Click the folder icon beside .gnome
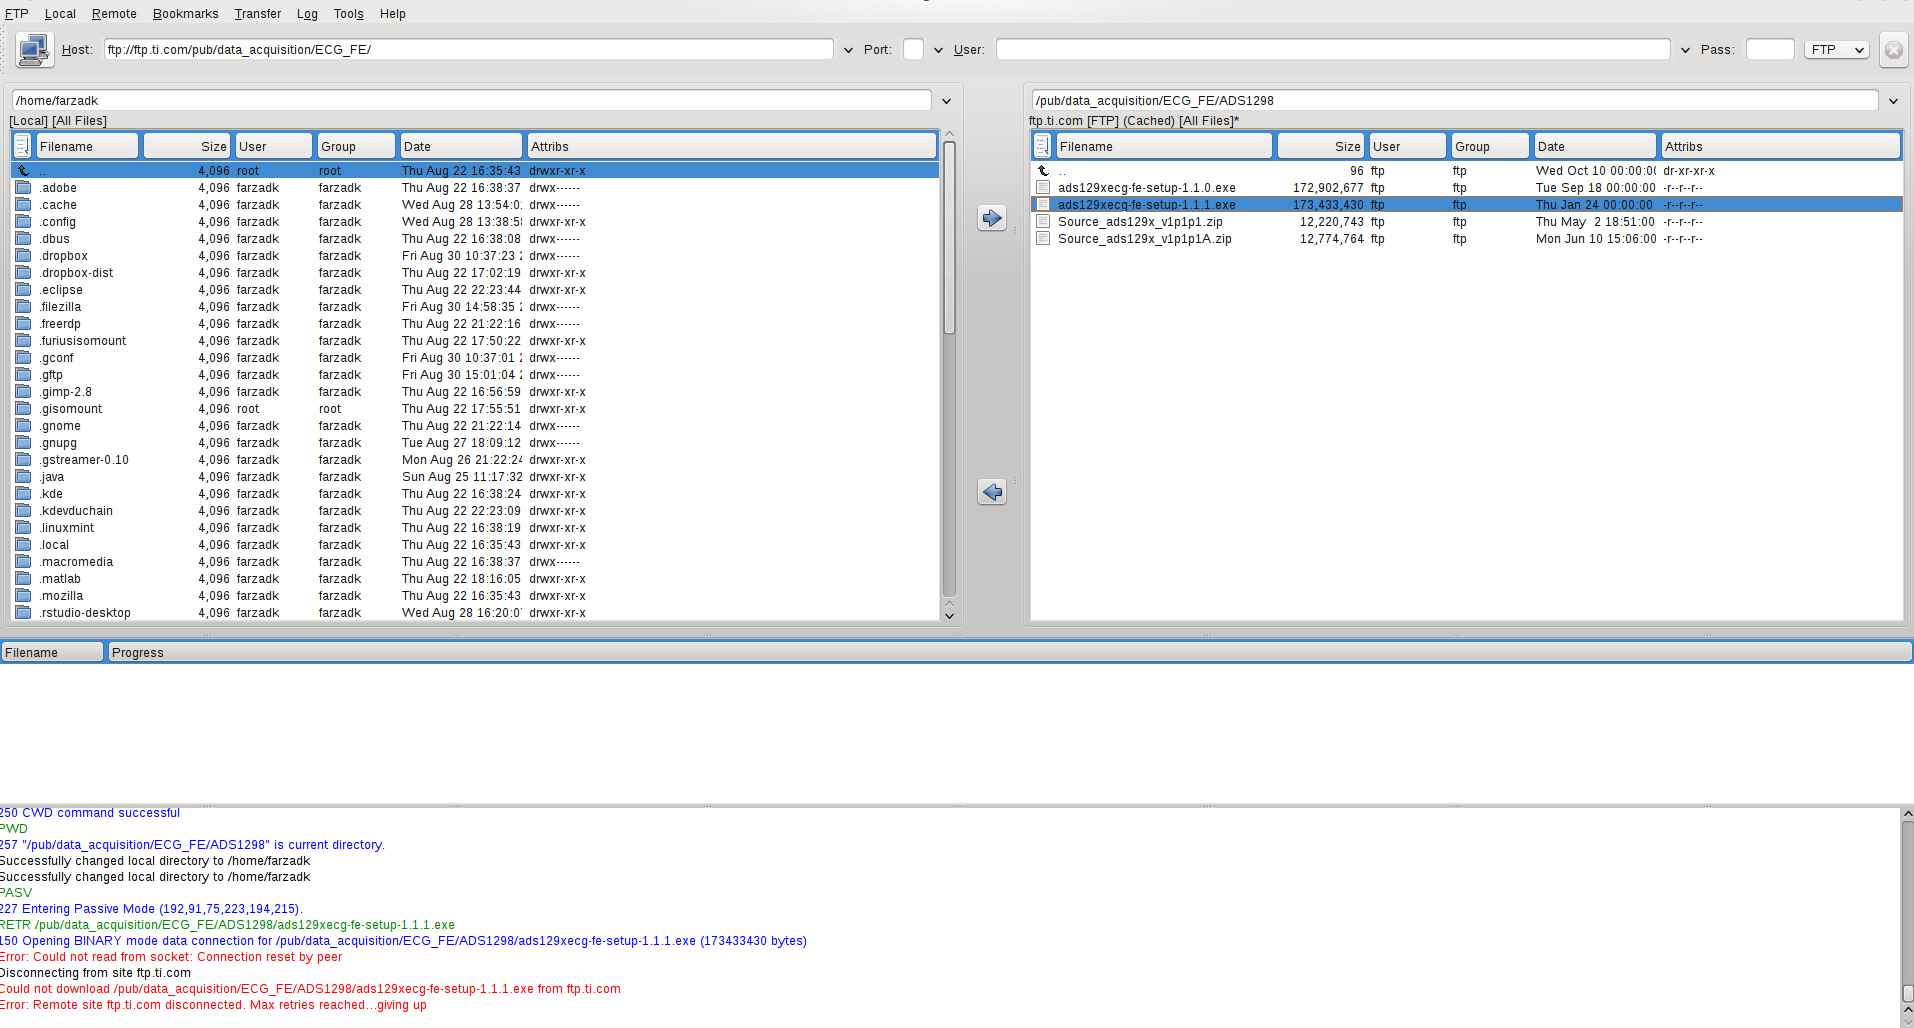Image resolution: width=1914 pixels, height=1028 pixels. point(23,426)
